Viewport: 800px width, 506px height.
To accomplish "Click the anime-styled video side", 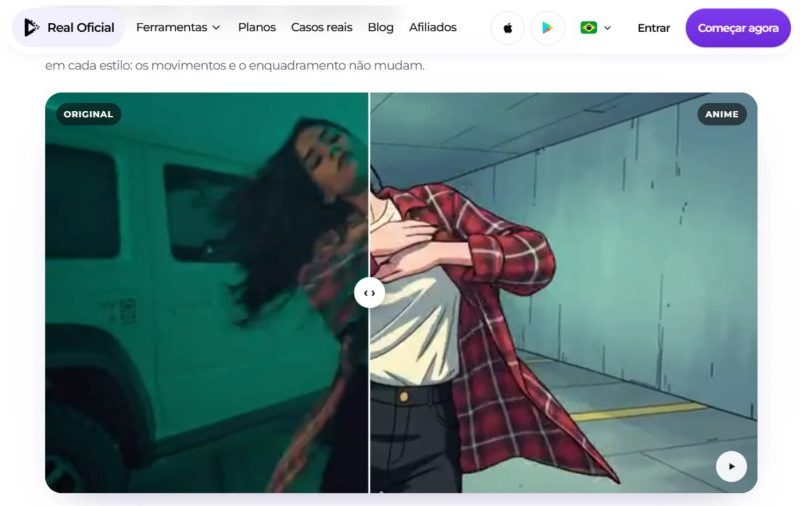I will pyautogui.click(x=564, y=293).
